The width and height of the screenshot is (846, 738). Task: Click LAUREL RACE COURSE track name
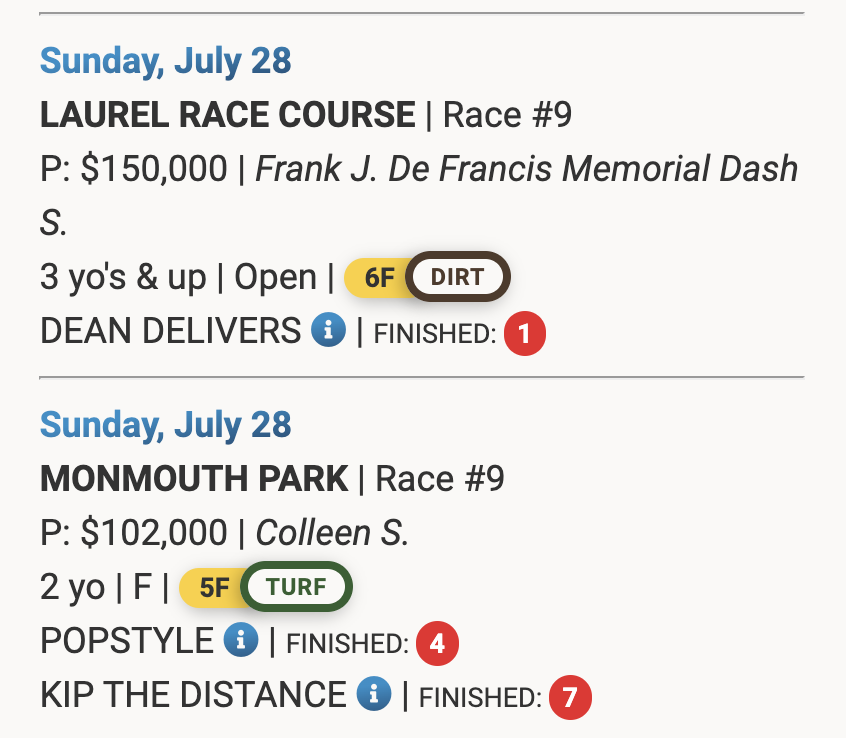(x=227, y=115)
